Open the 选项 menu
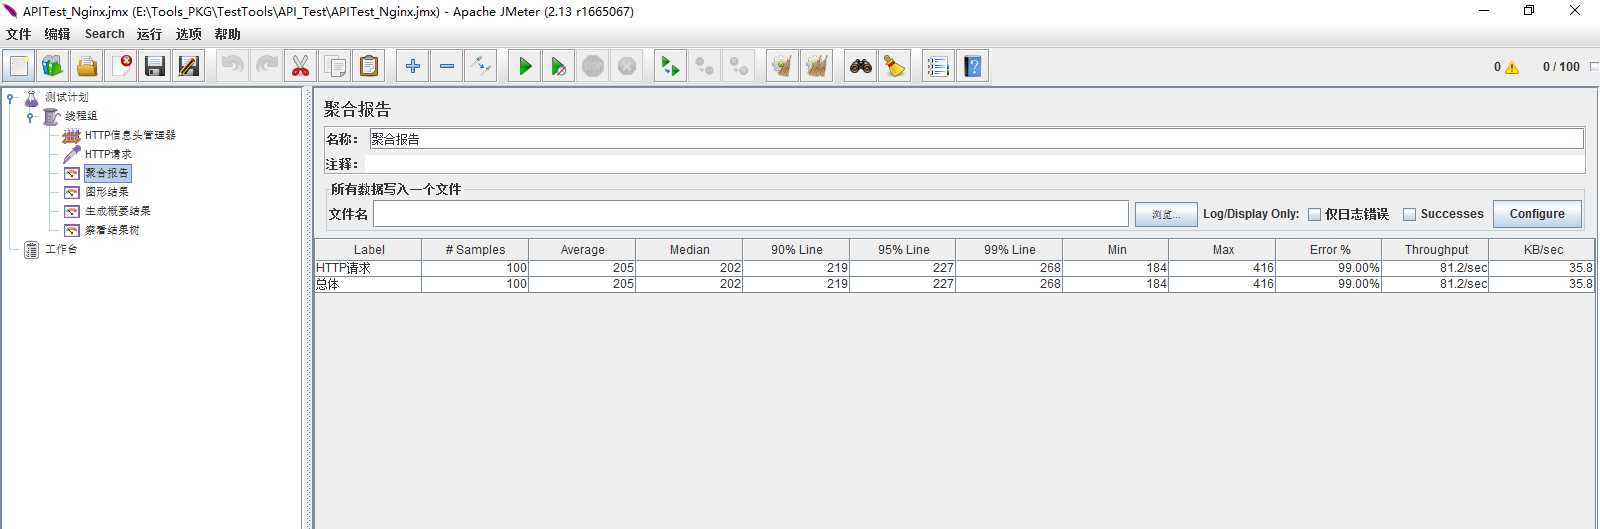1600x529 pixels. tap(188, 34)
